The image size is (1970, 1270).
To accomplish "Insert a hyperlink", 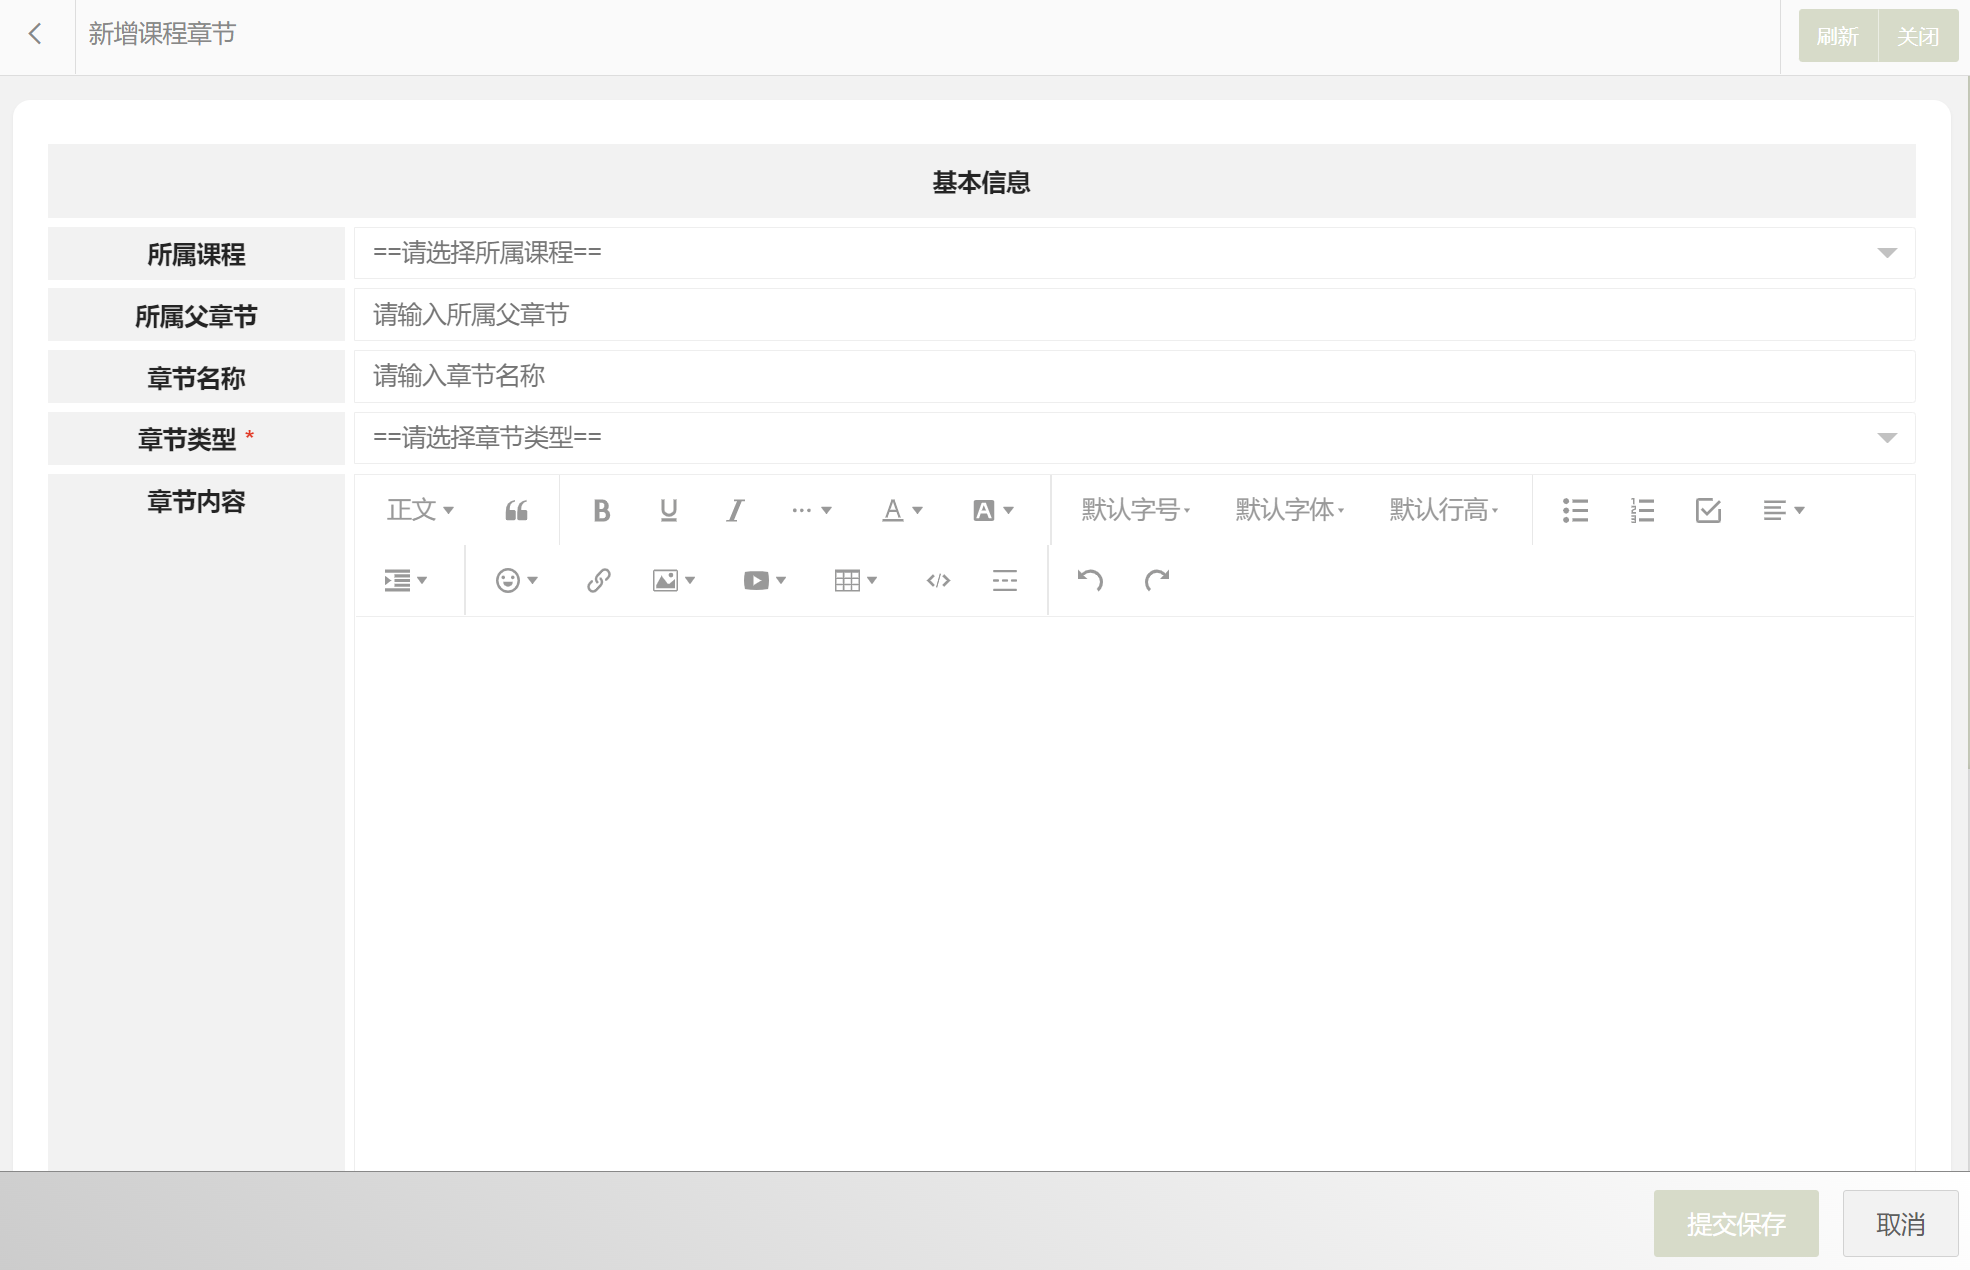I will click(x=598, y=581).
